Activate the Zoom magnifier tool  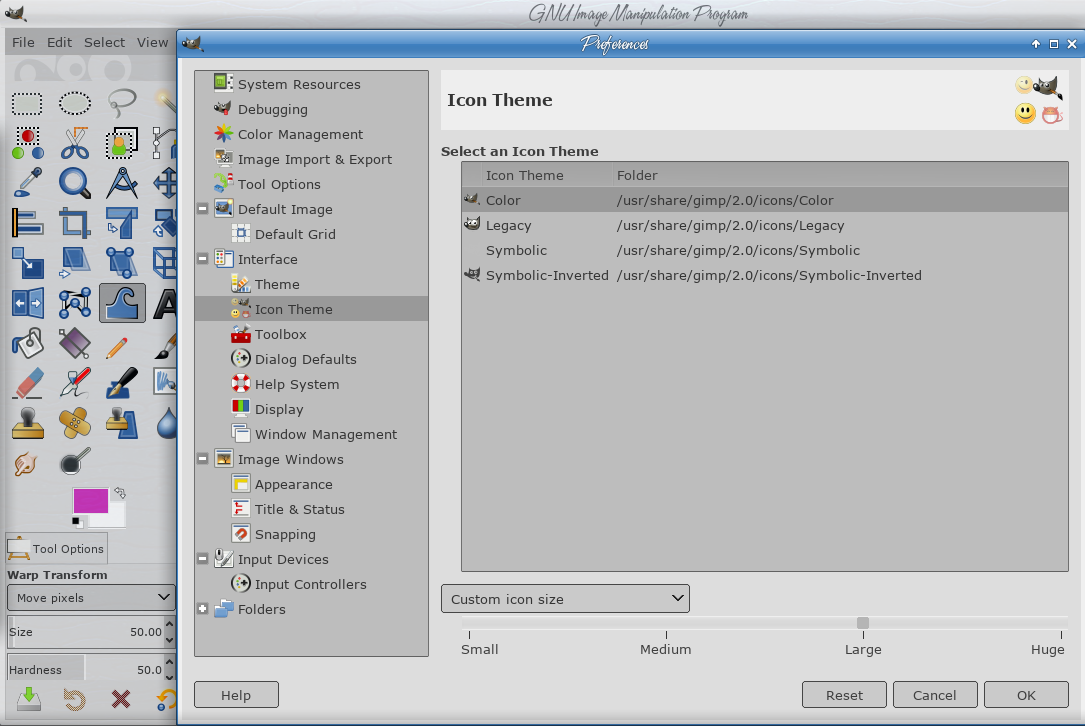tap(75, 183)
